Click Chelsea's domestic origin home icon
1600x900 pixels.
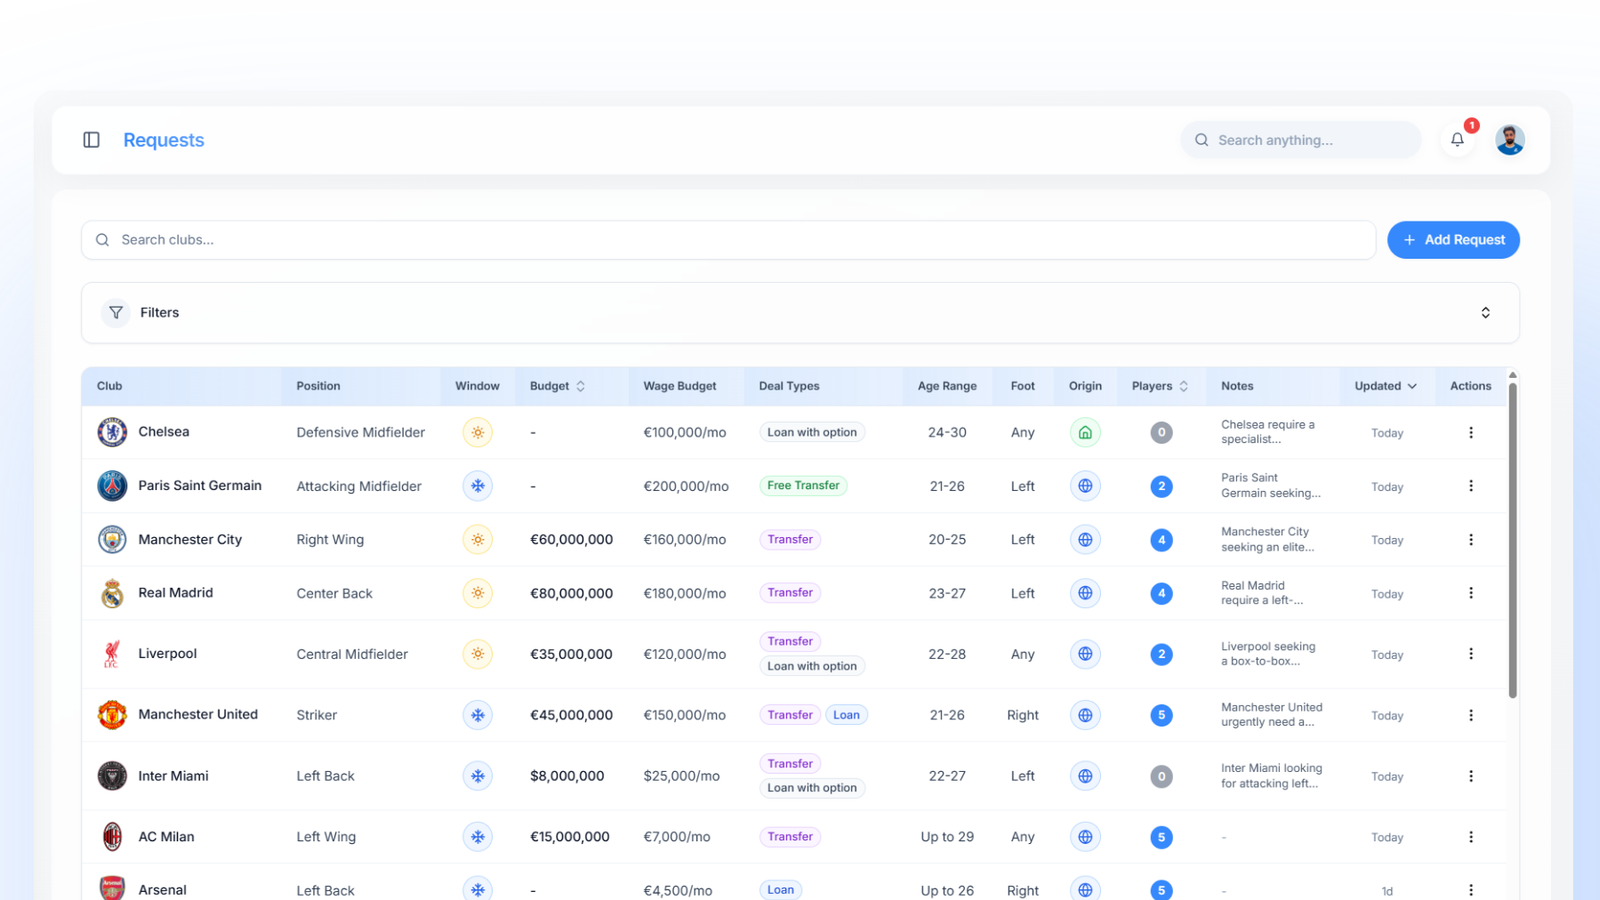click(x=1085, y=433)
